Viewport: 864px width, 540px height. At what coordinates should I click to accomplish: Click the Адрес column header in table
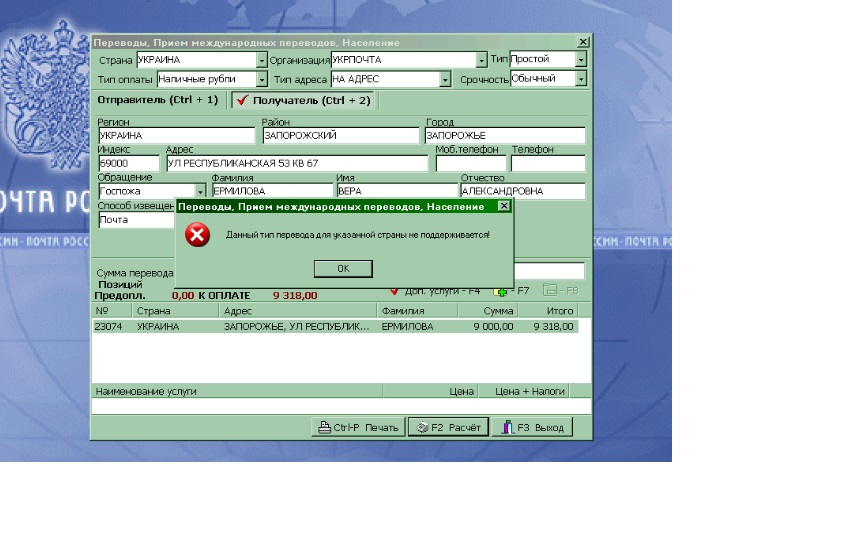point(298,311)
